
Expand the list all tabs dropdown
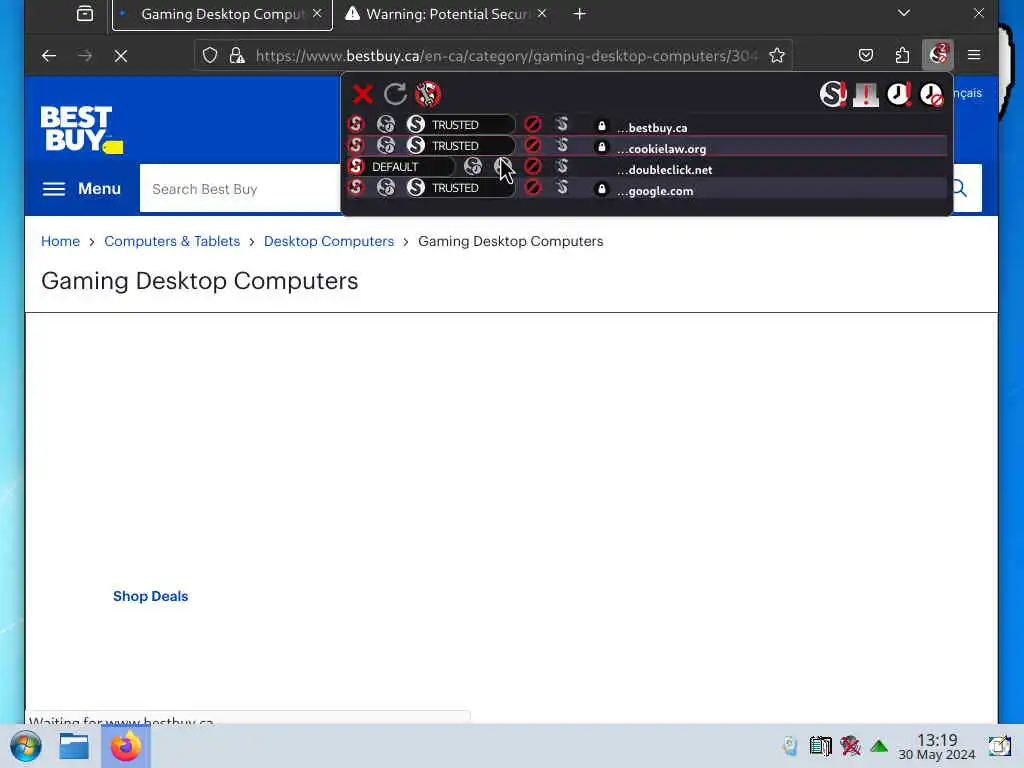click(904, 13)
